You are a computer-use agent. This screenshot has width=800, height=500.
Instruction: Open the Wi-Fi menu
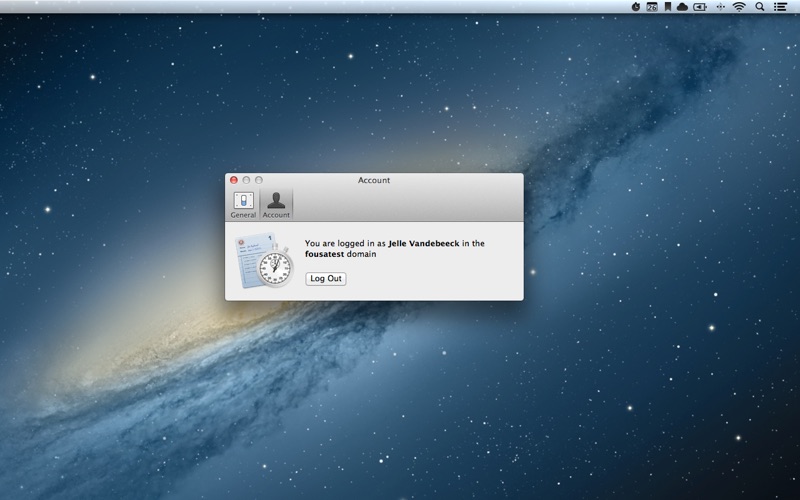[x=739, y=7]
